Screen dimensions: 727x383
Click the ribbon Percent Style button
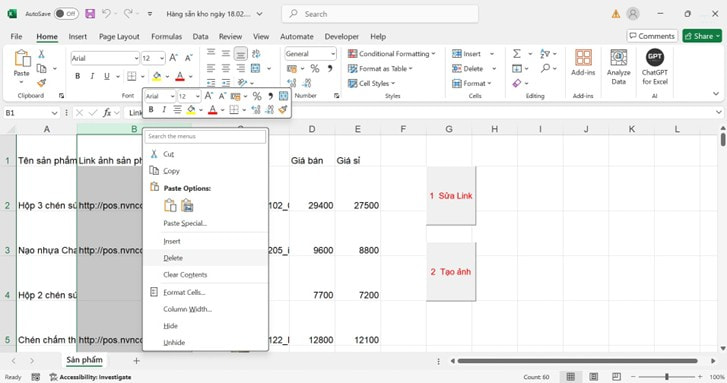tap(315, 69)
